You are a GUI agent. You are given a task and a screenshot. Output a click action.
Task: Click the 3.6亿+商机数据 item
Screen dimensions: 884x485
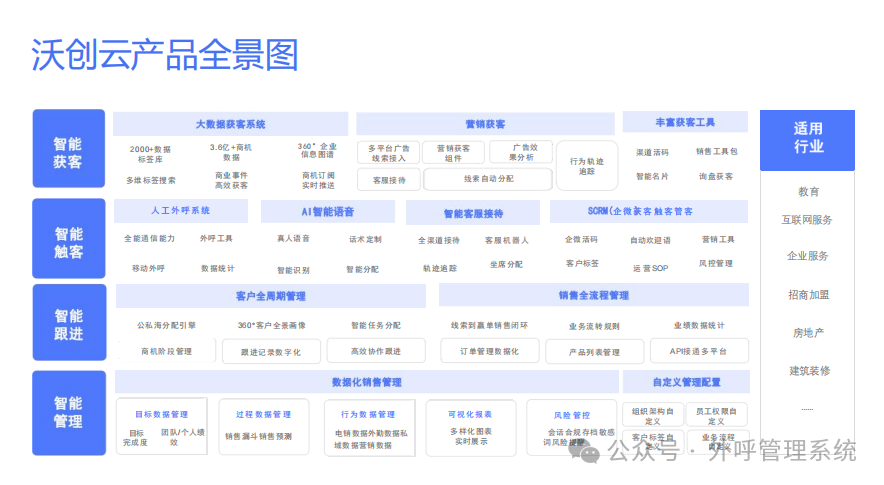231,152
